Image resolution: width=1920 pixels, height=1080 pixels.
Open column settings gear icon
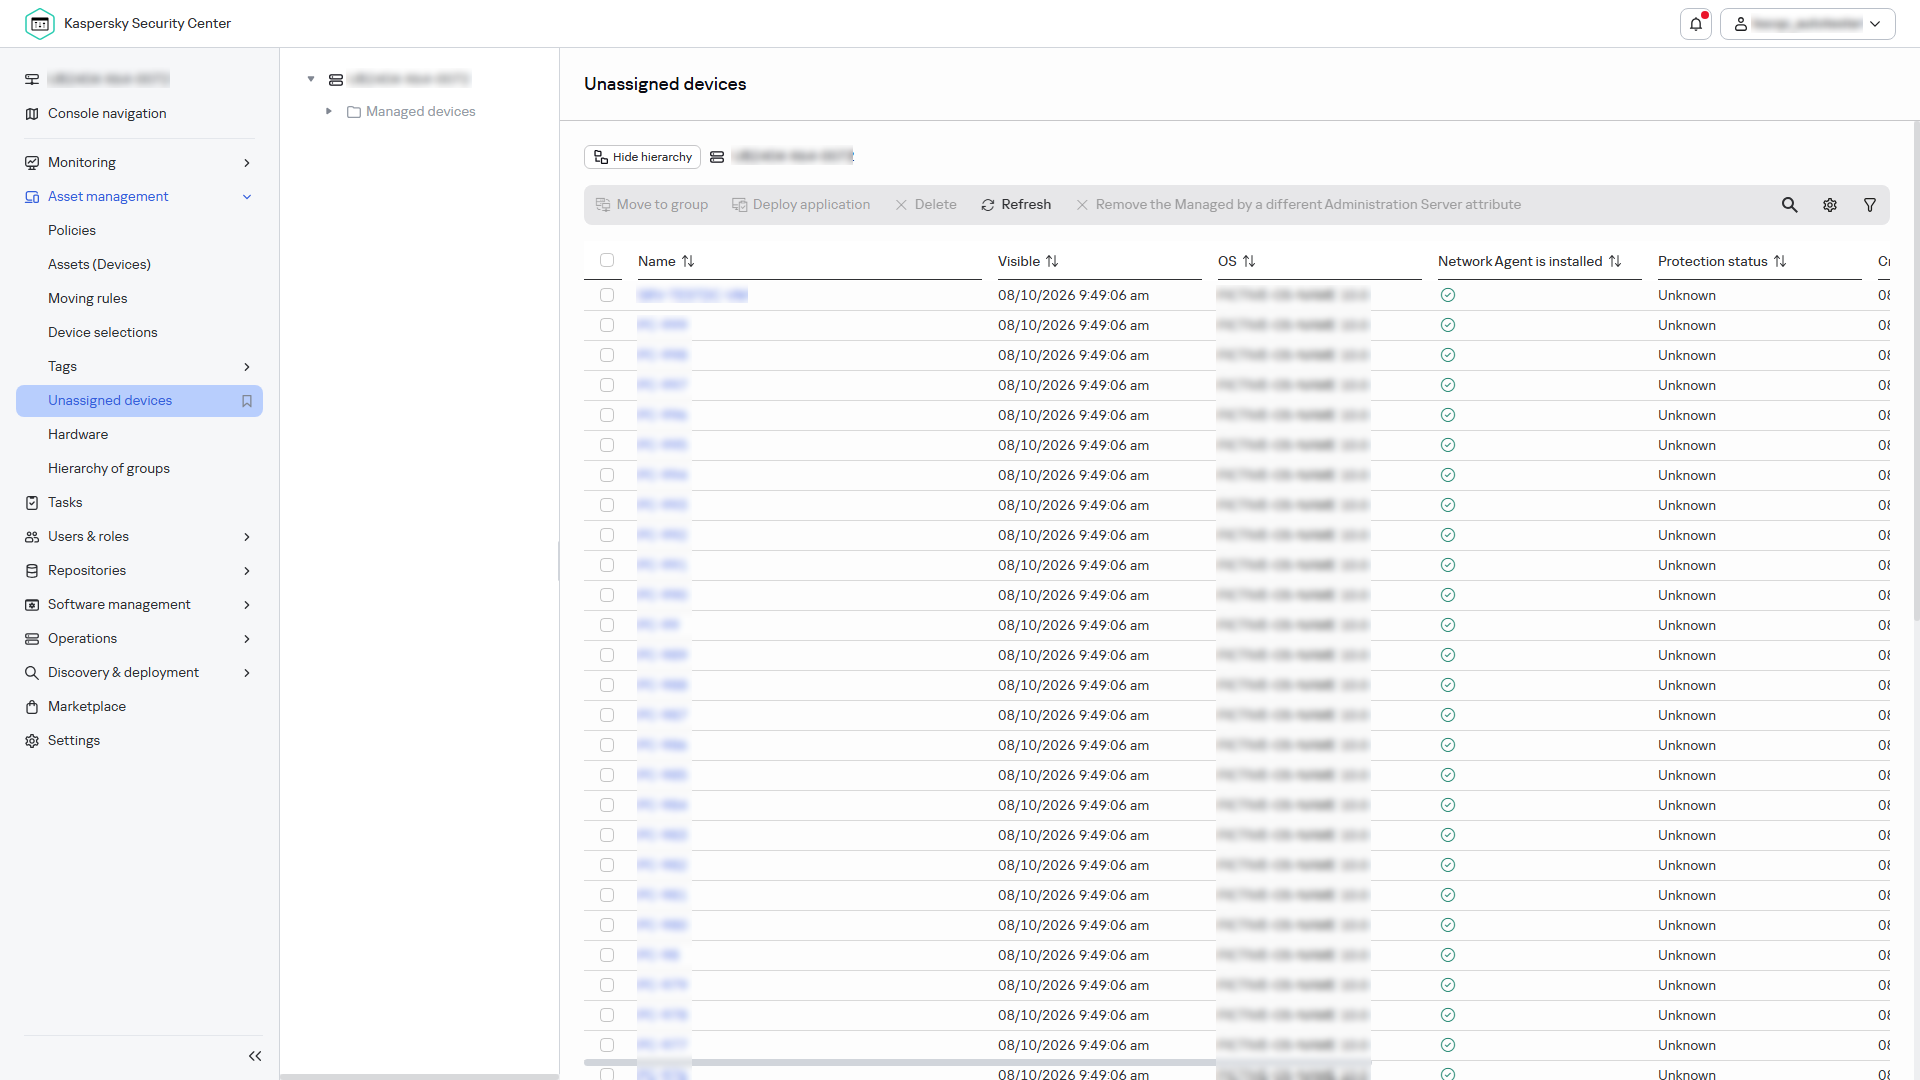point(1830,205)
